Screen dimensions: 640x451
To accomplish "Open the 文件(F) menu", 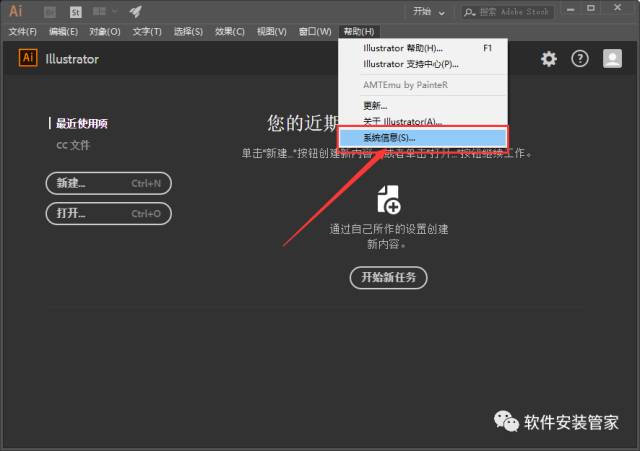I will 22,32.
